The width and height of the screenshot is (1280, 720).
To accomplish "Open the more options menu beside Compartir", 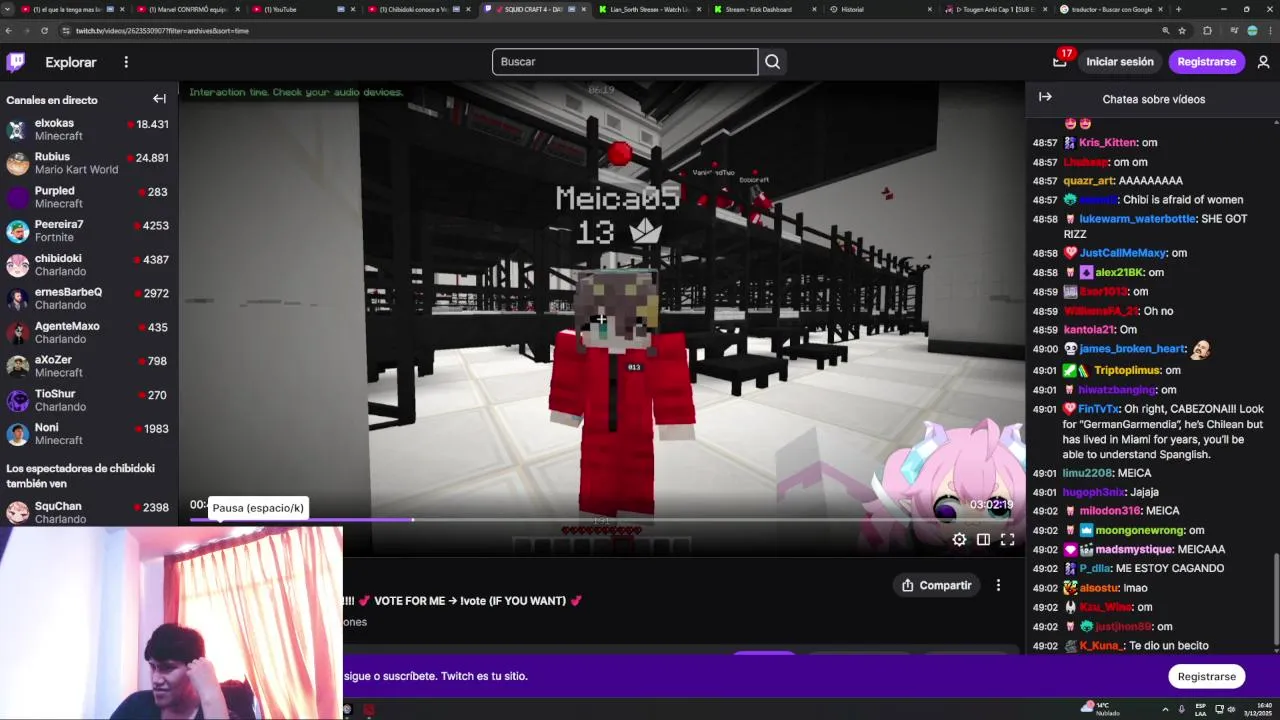I will (998, 585).
